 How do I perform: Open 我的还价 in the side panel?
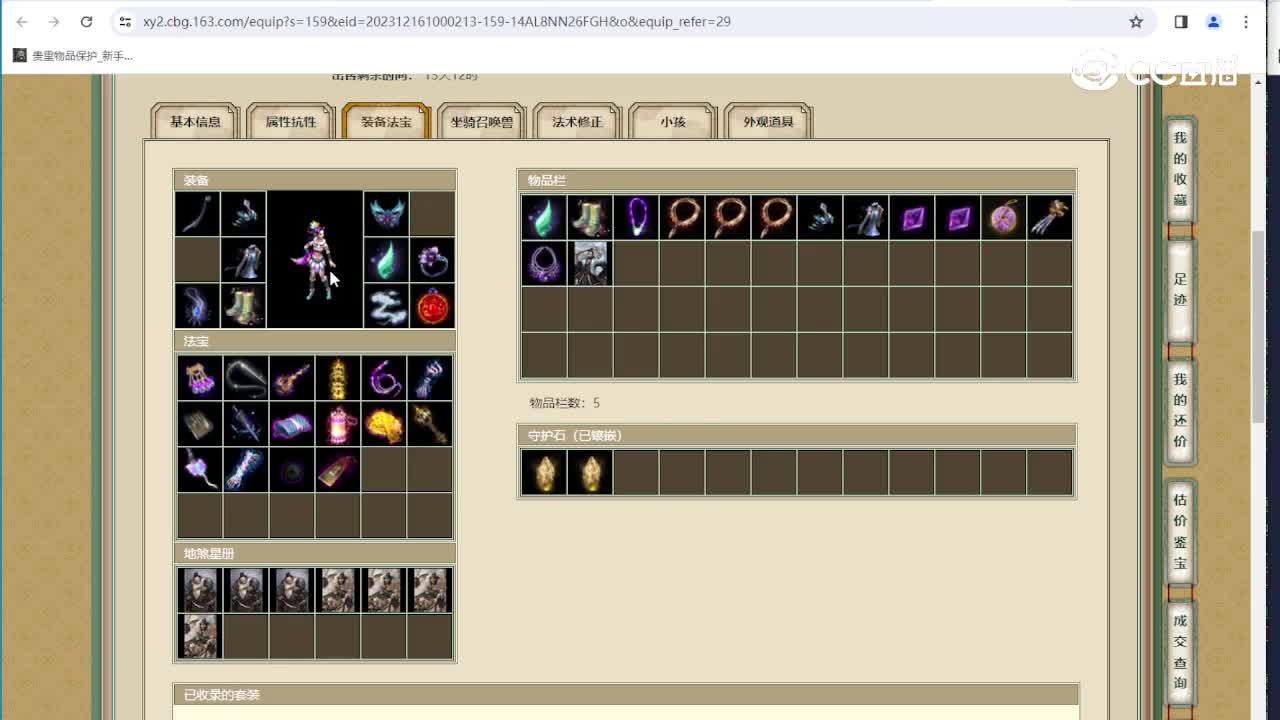click(1180, 411)
